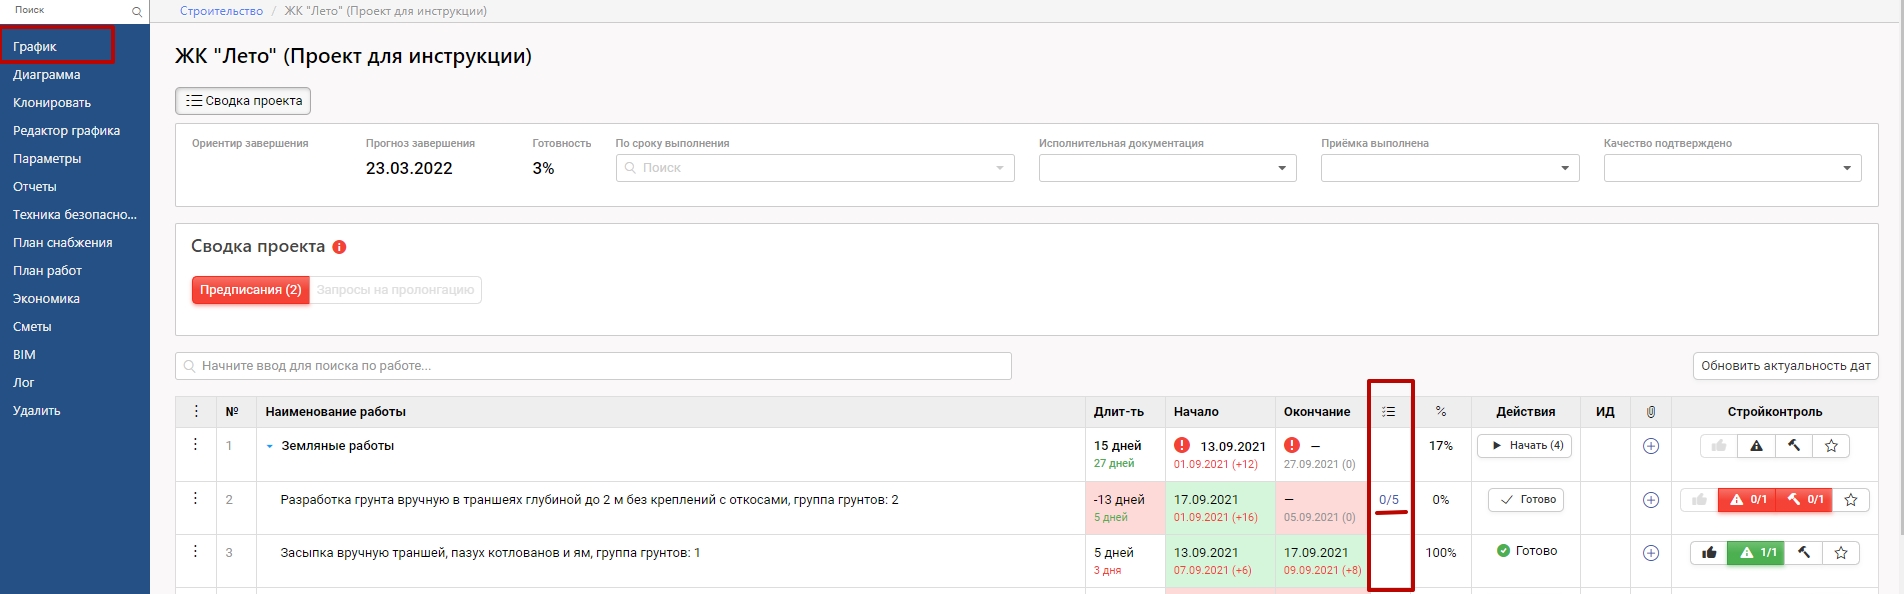Collapse the Земляные работы group
The height and width of the screenshot is (594, 1904).
pyautogui.click(x=270, y=447)
